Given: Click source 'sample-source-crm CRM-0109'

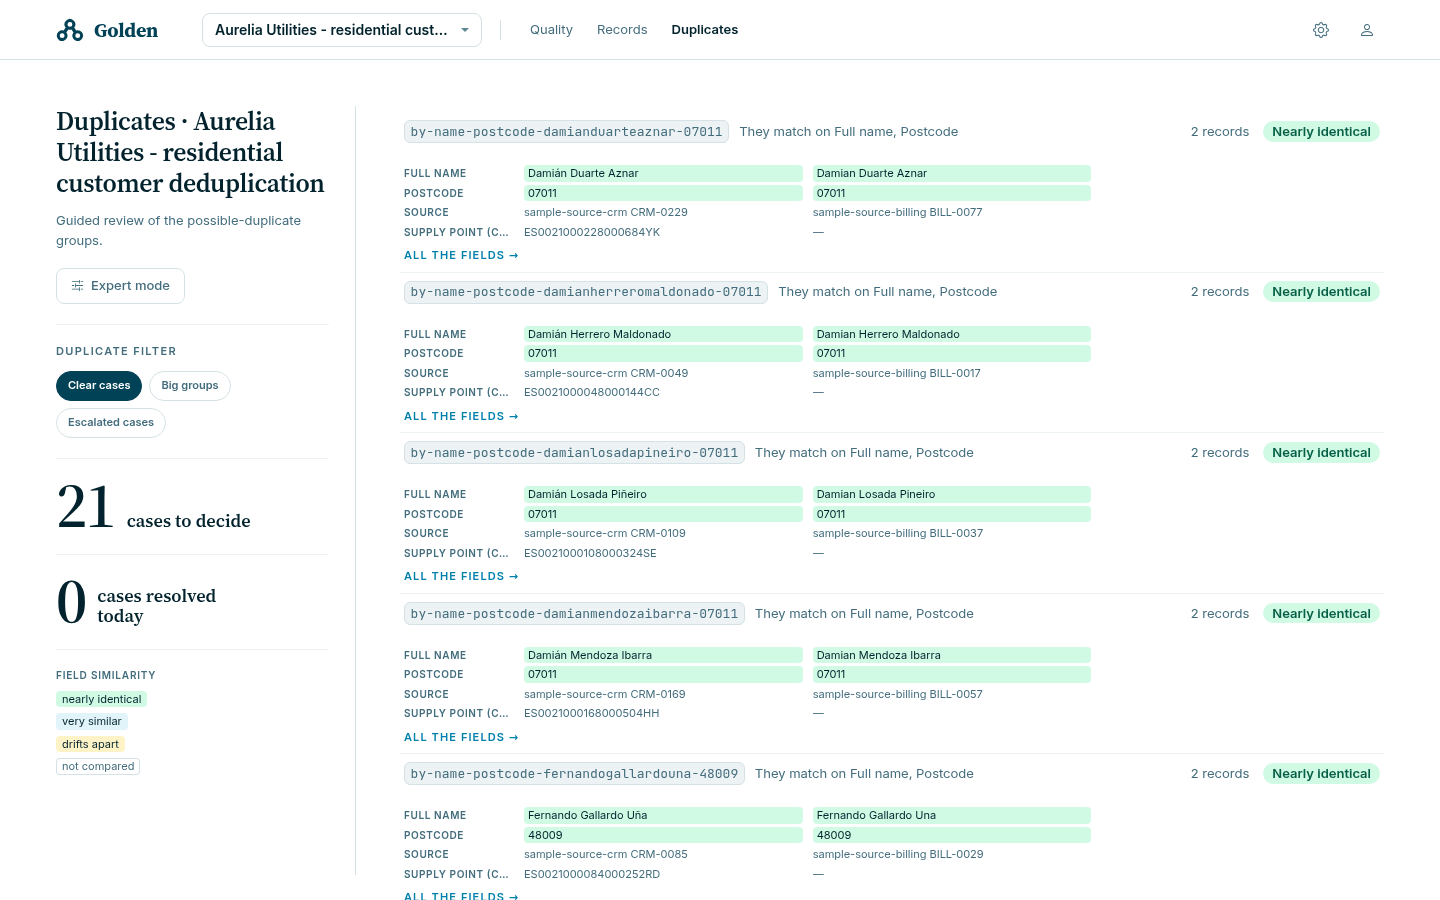Looking at the screenshot, I should pos(605,534).
